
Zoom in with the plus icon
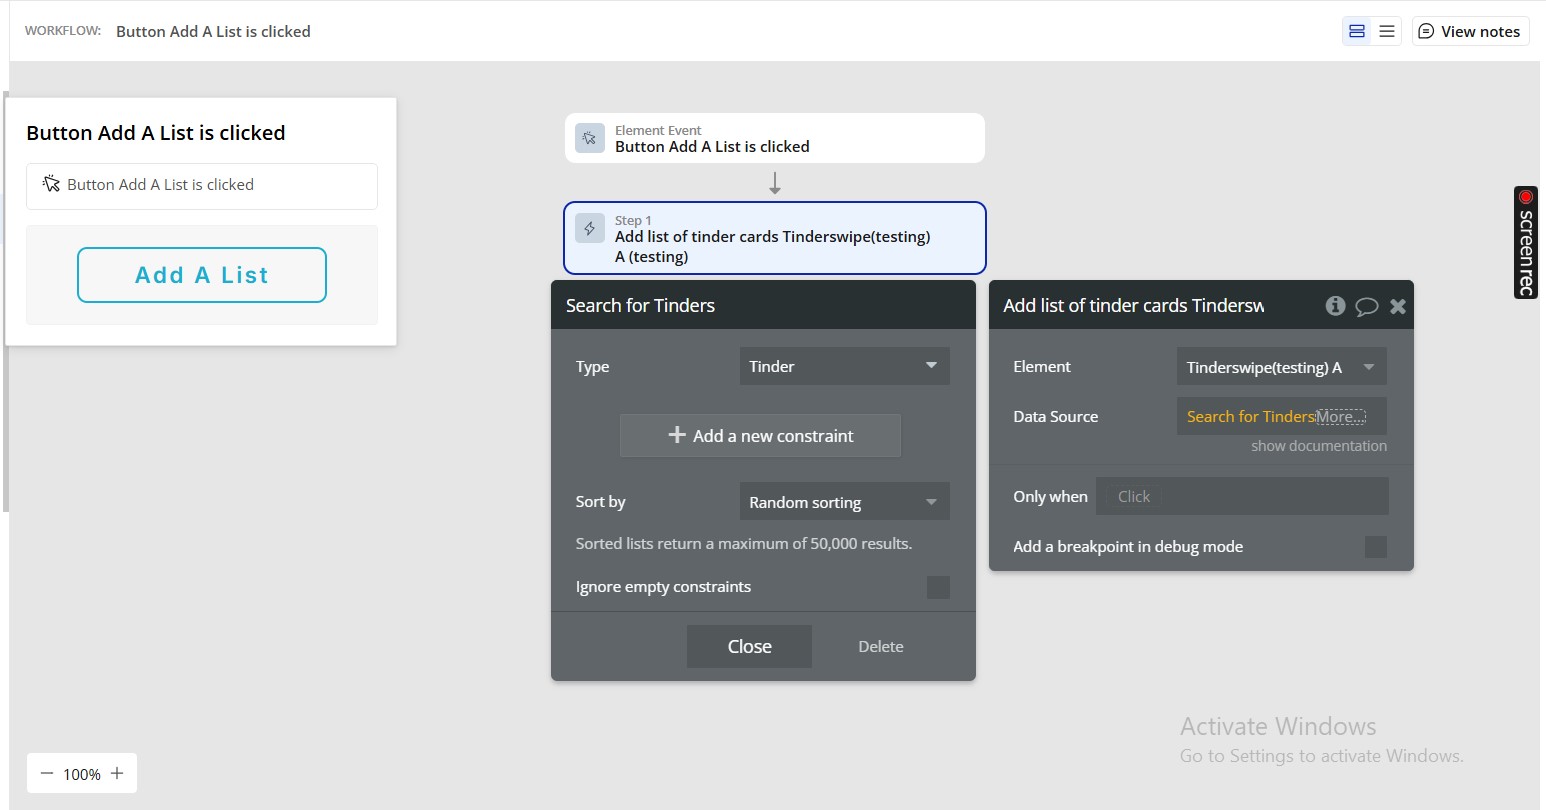pyautogui.click(x=117, y=773)
